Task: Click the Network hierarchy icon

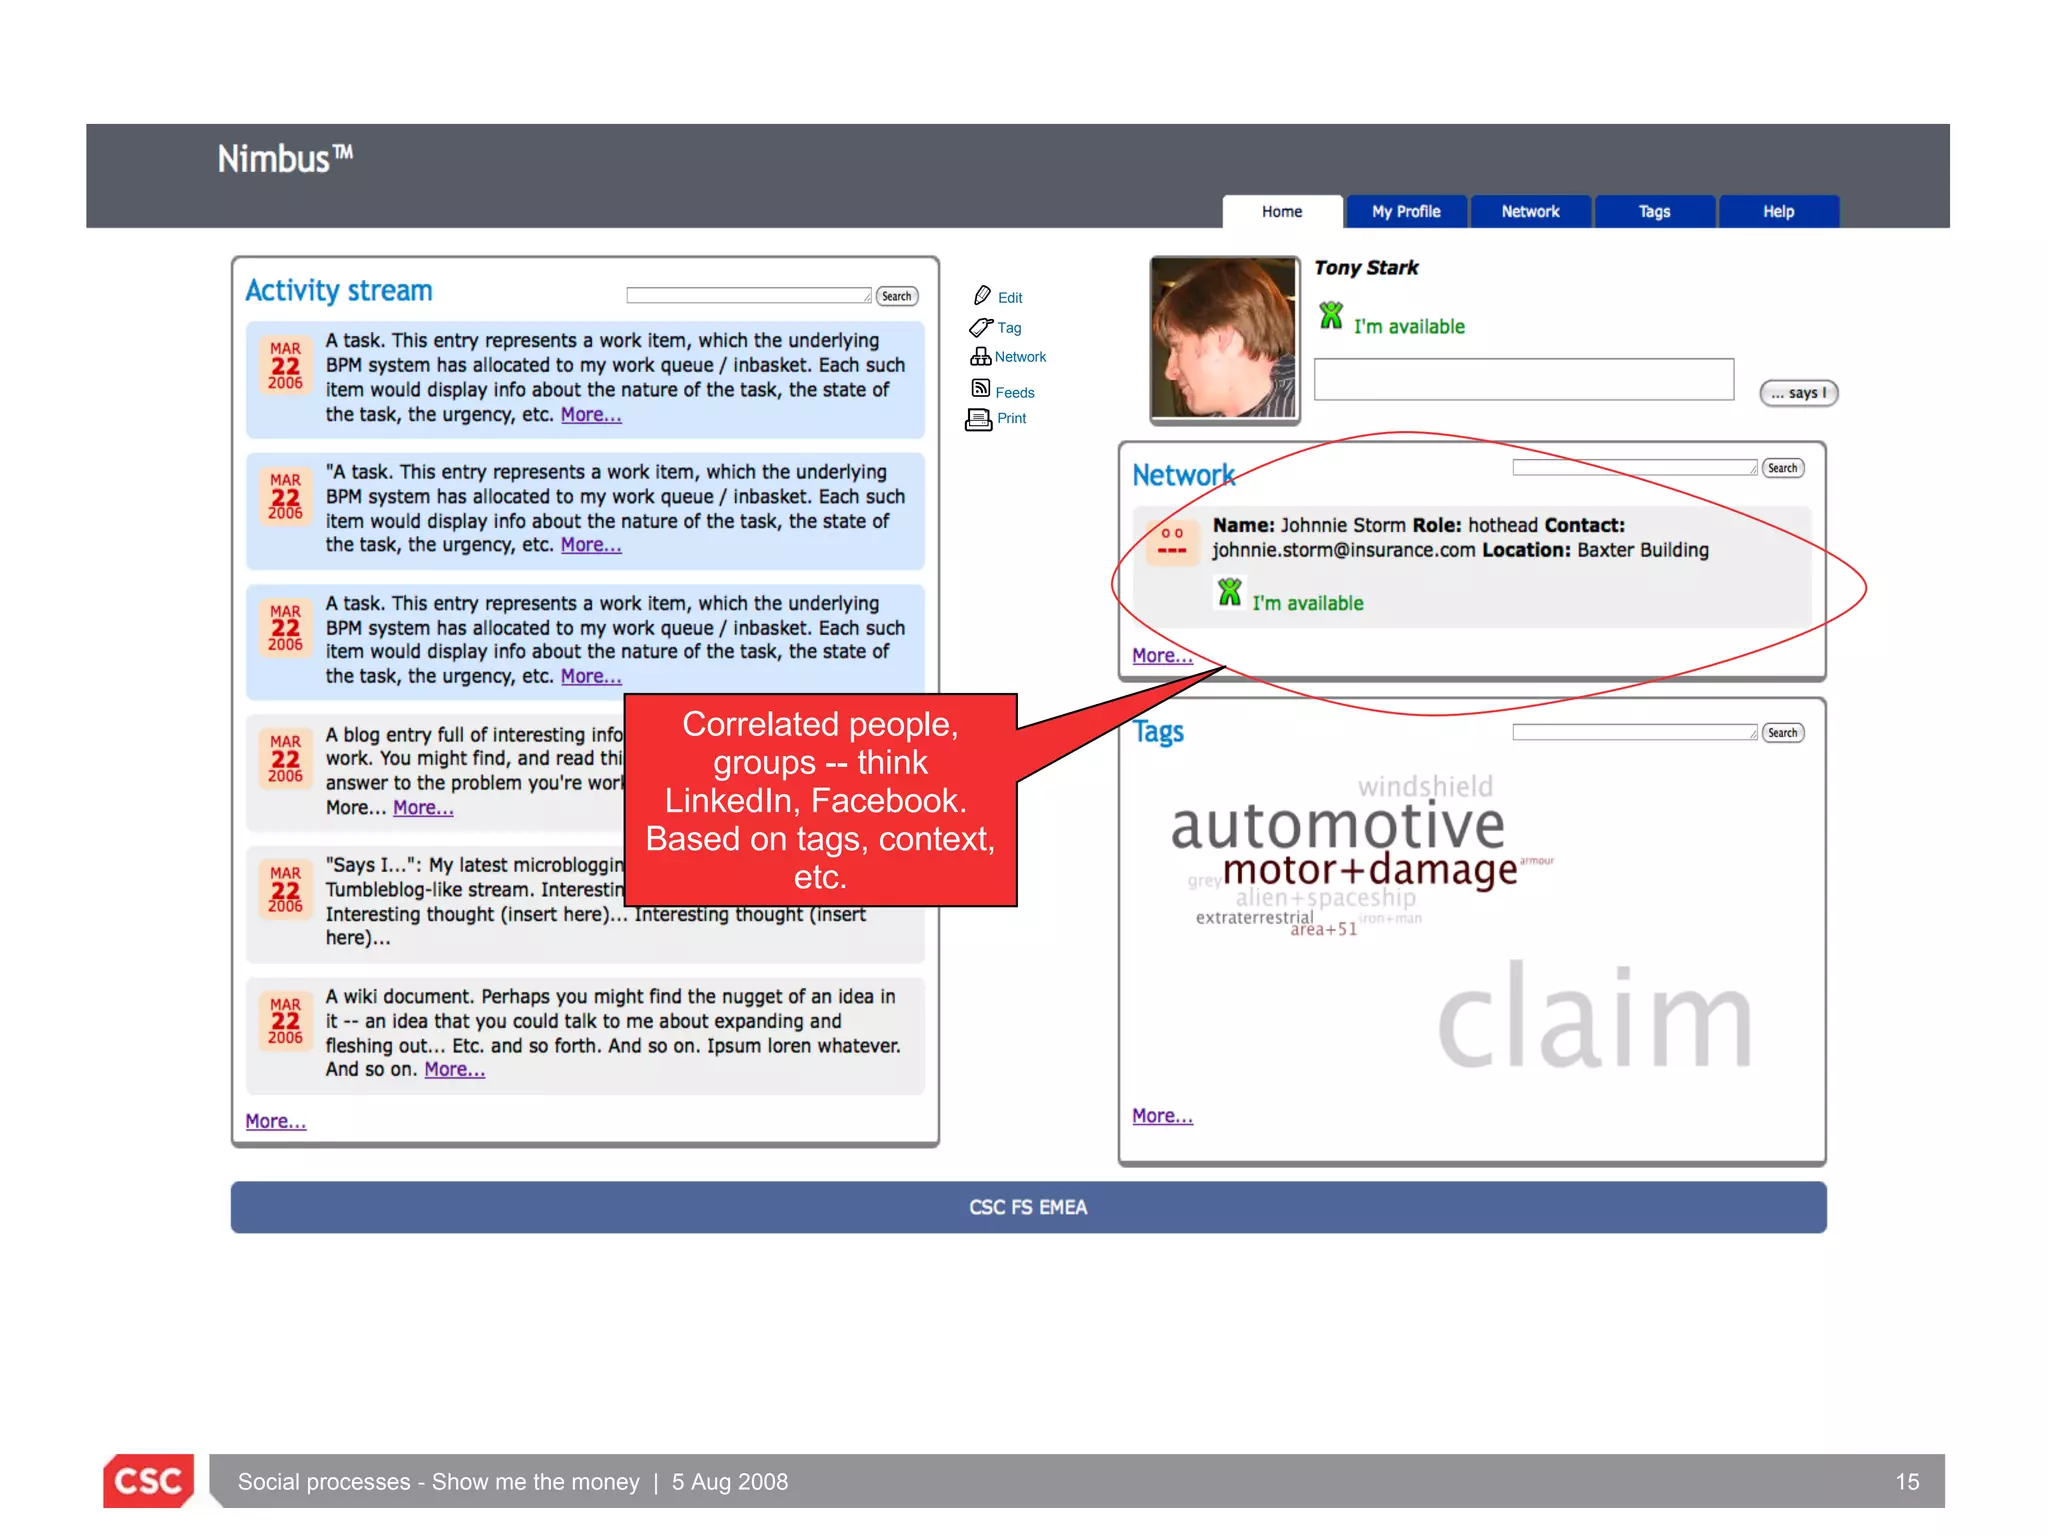Action: [x=980, y=356]
